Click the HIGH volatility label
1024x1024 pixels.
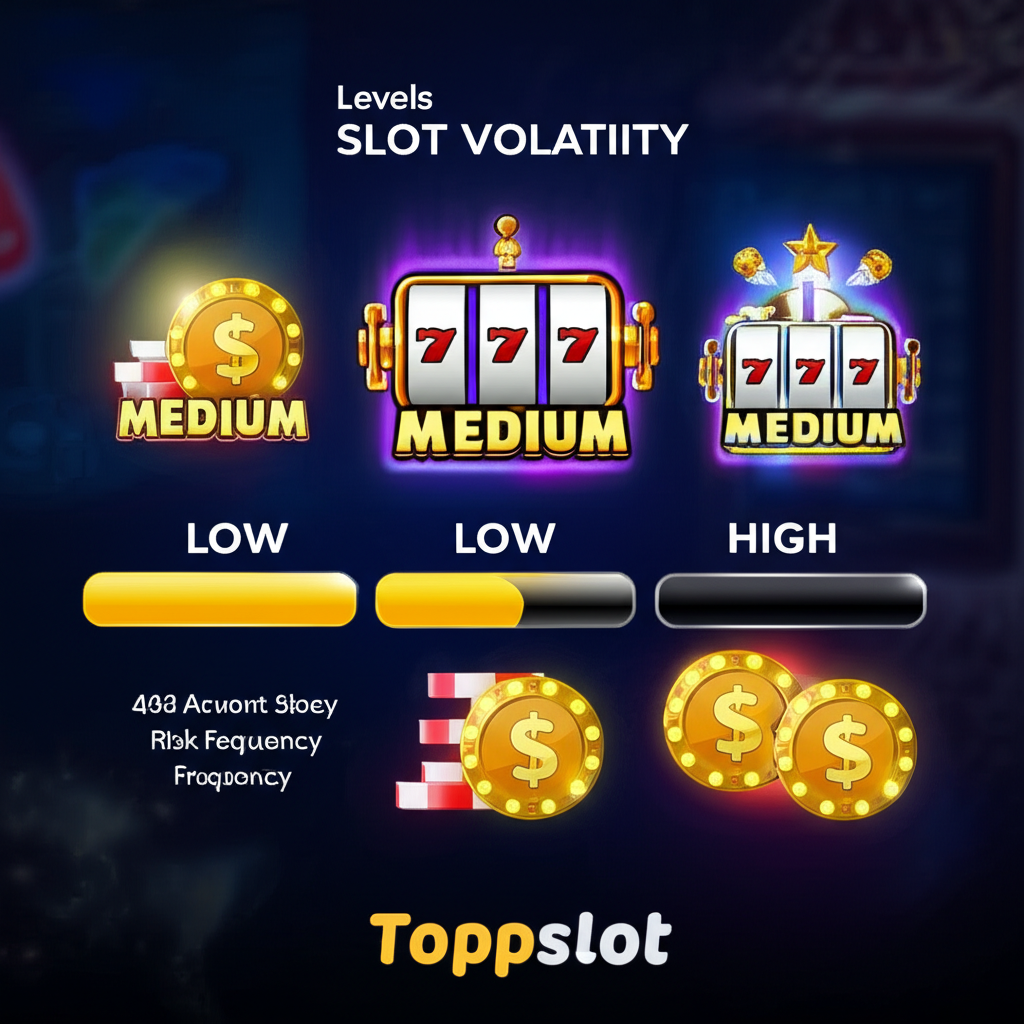tap(782, 539)
